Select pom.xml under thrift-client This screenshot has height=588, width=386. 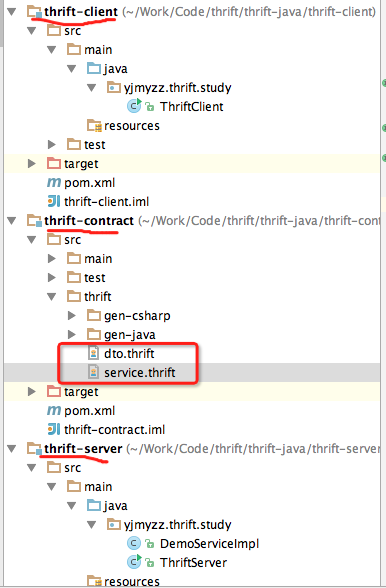point(89,183)
